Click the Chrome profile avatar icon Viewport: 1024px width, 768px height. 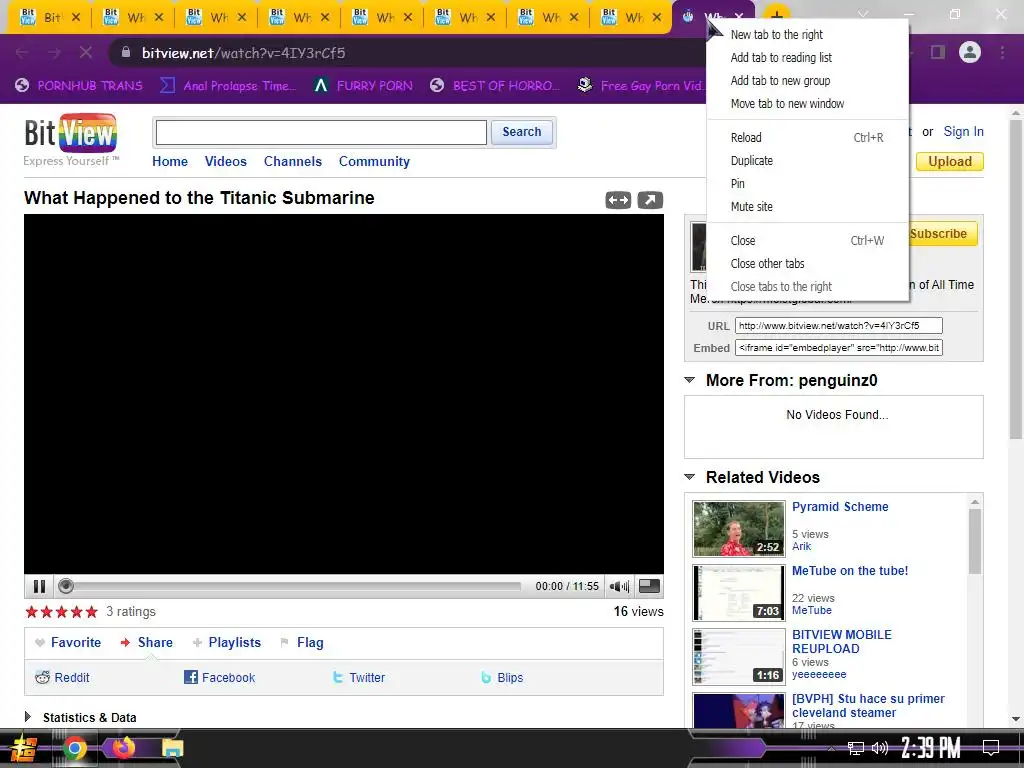(x=970, y=52)
